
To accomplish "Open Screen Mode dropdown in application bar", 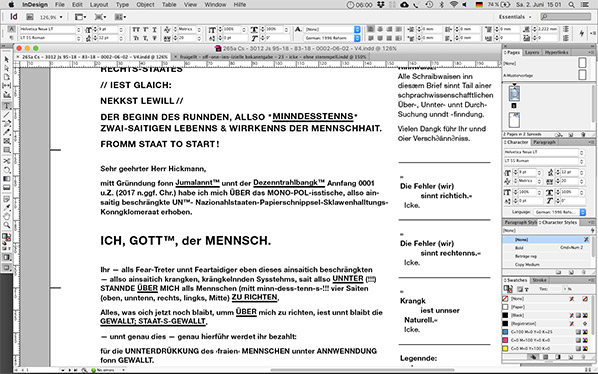I will 100,17.
